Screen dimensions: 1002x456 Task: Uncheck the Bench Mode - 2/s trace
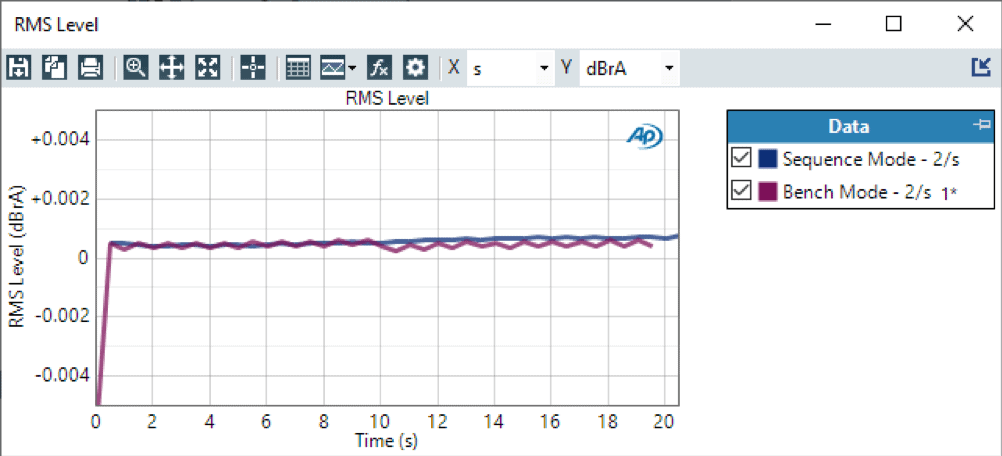[x=741, y=191]
